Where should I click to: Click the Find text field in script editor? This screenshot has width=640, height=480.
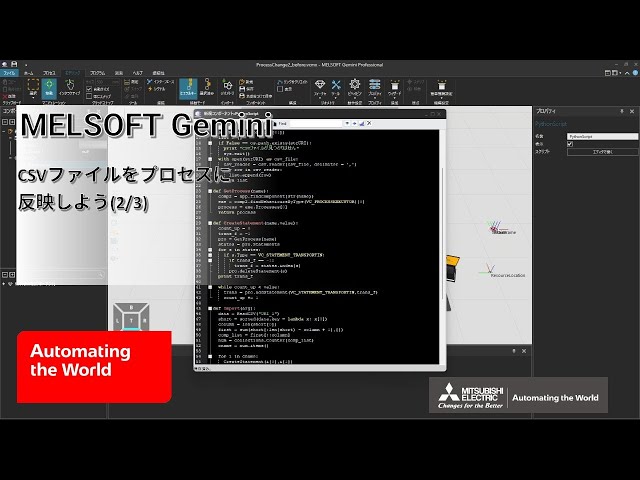[316, 123]
